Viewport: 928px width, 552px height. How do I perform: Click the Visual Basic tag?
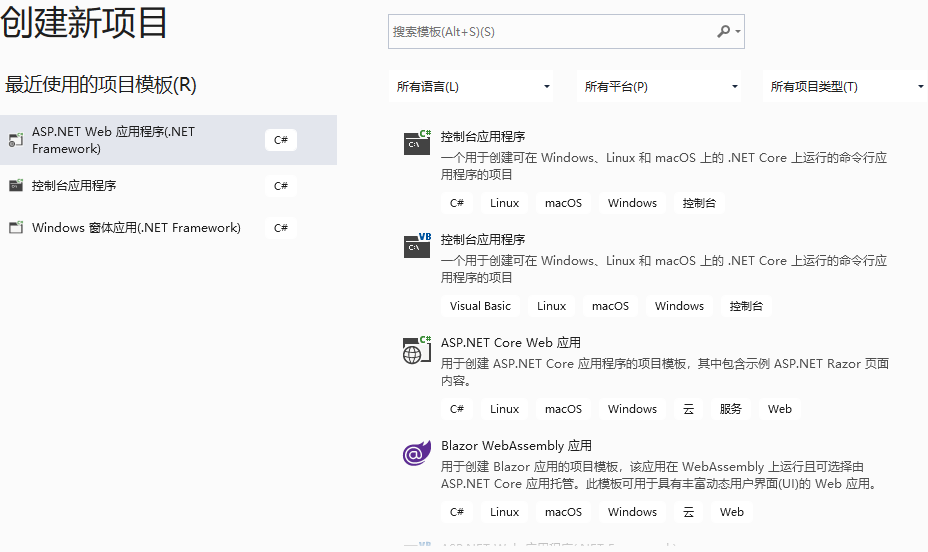[x=480, y=306]
